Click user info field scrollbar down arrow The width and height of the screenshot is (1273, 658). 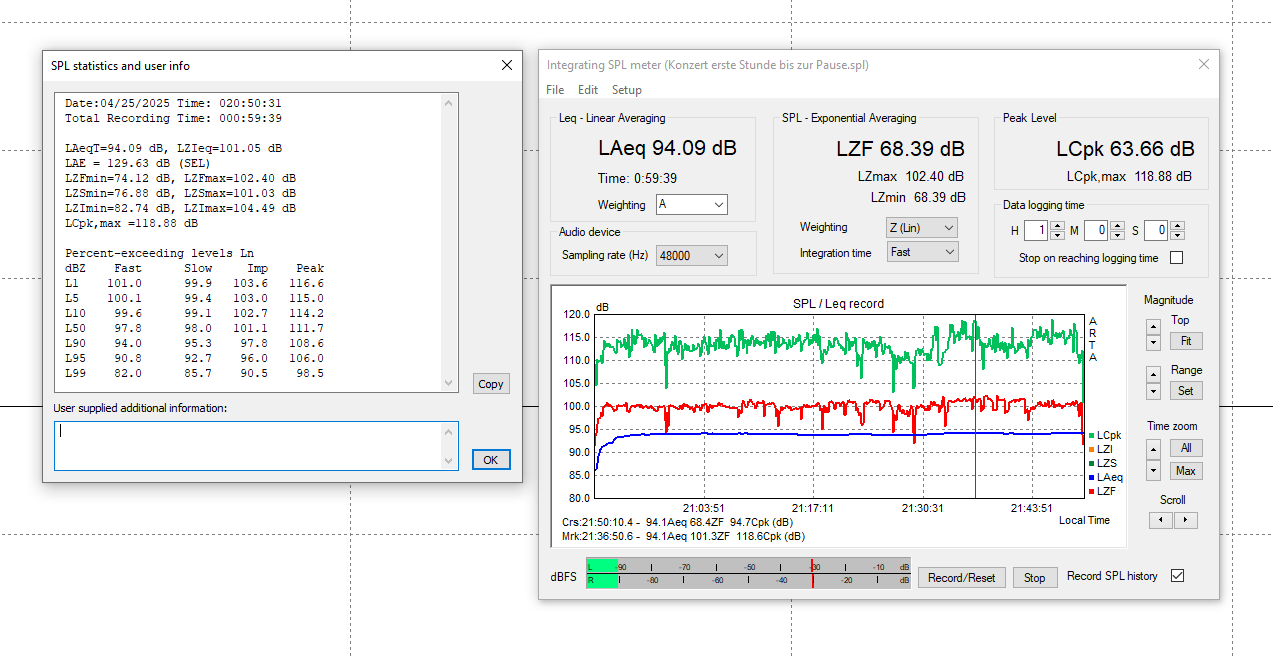pos(450,459)
